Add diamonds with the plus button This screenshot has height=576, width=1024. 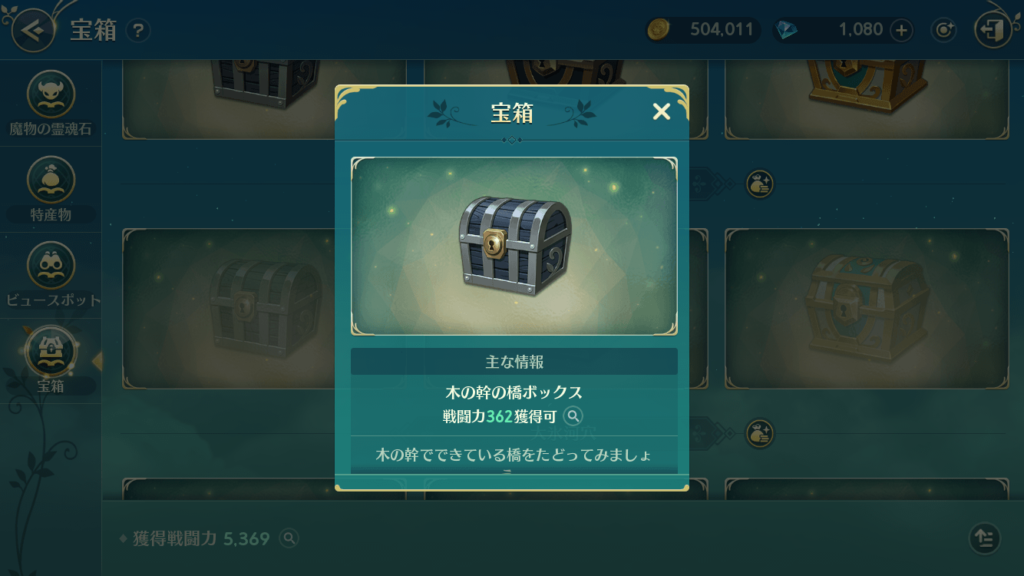[x=901, y=30]
